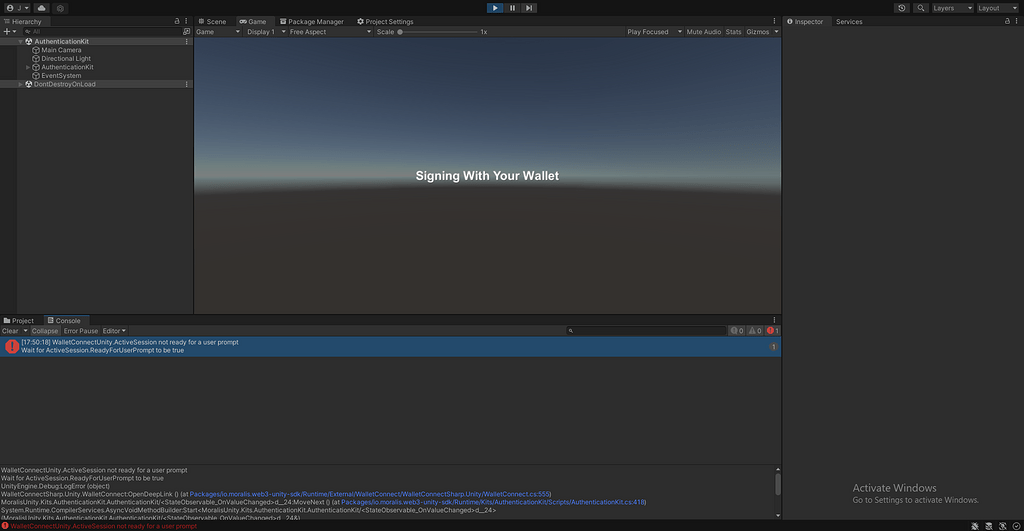This screenshot has height=531, width=1024.
Task: Open the Unity account dropdown
Action: click(x=18, y=8)
